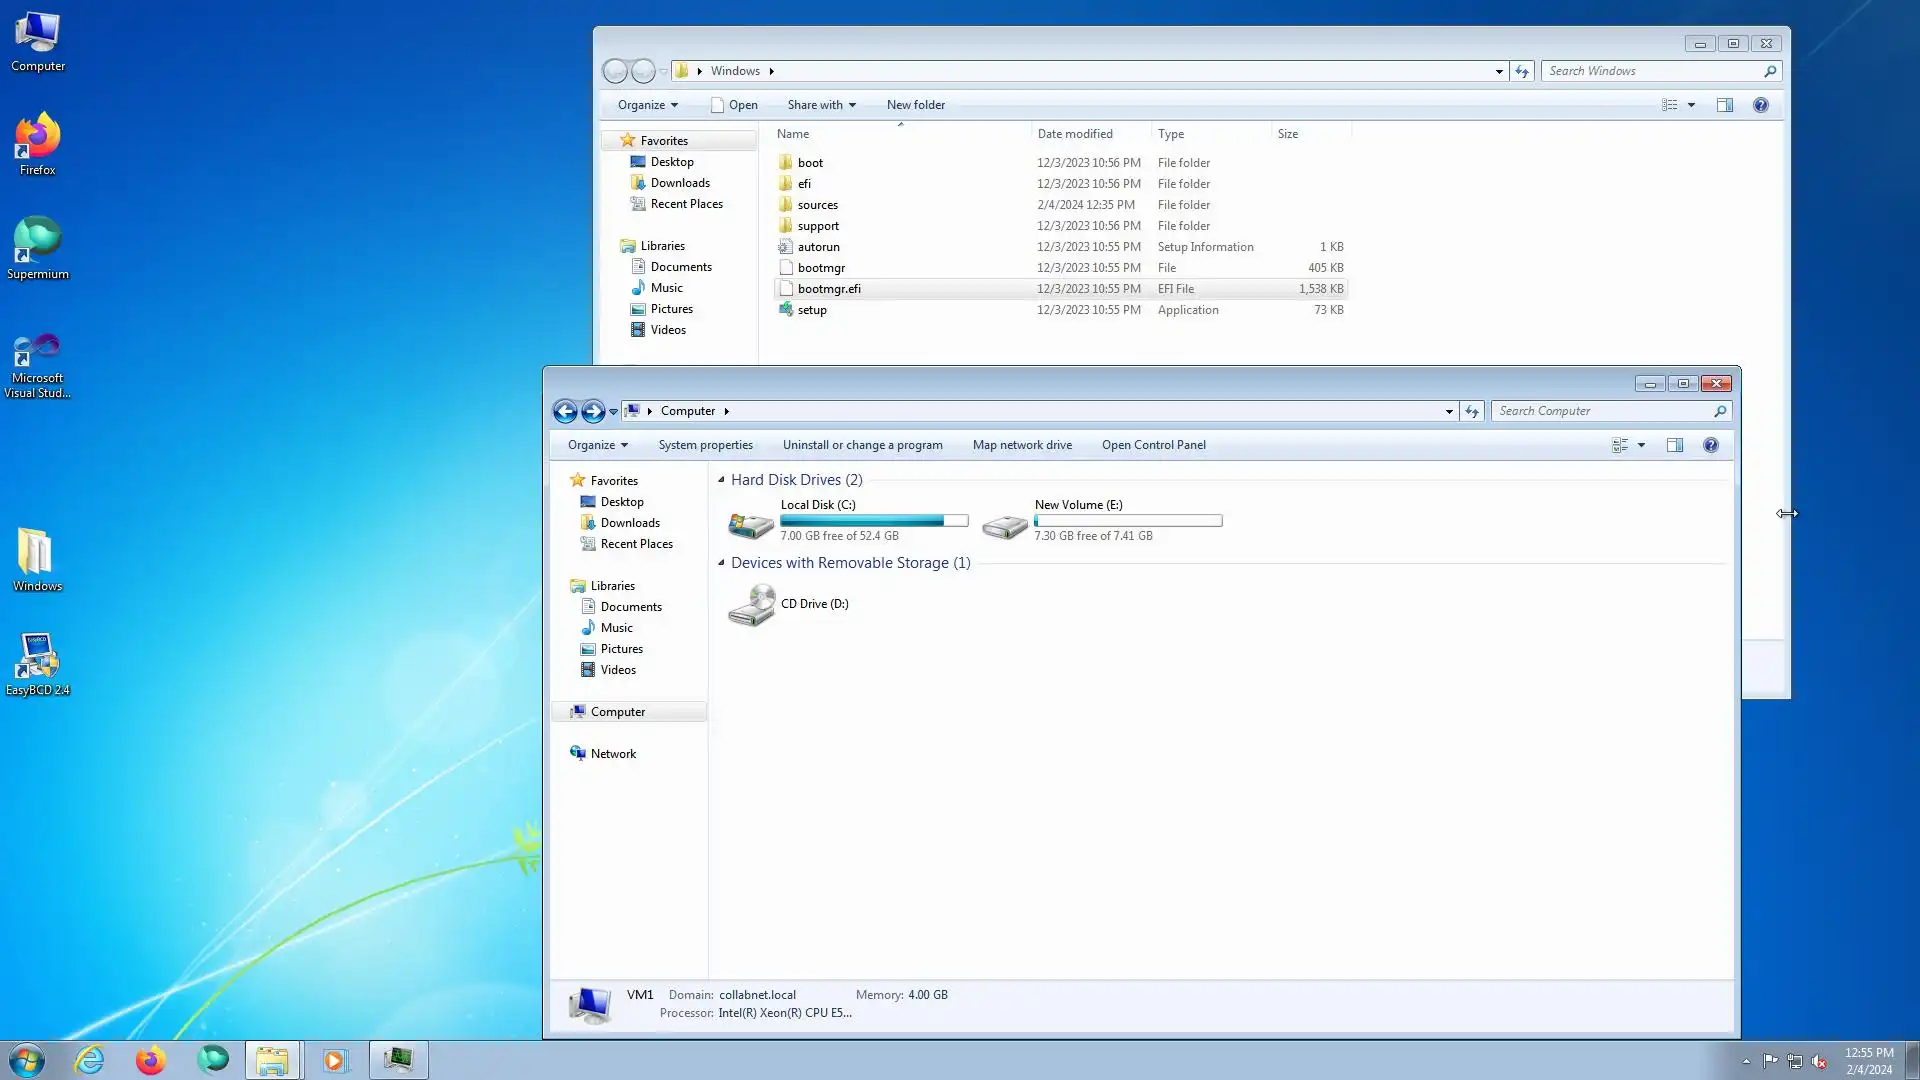Open Organize dropdown in Computer window
1920x1080 pixels.
pos(598,445)
